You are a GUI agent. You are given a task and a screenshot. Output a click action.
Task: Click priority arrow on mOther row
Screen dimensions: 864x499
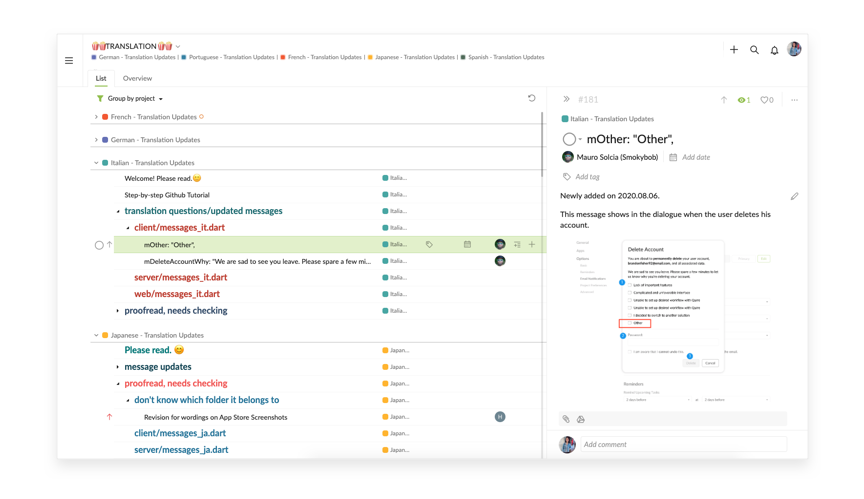[109, 245]
